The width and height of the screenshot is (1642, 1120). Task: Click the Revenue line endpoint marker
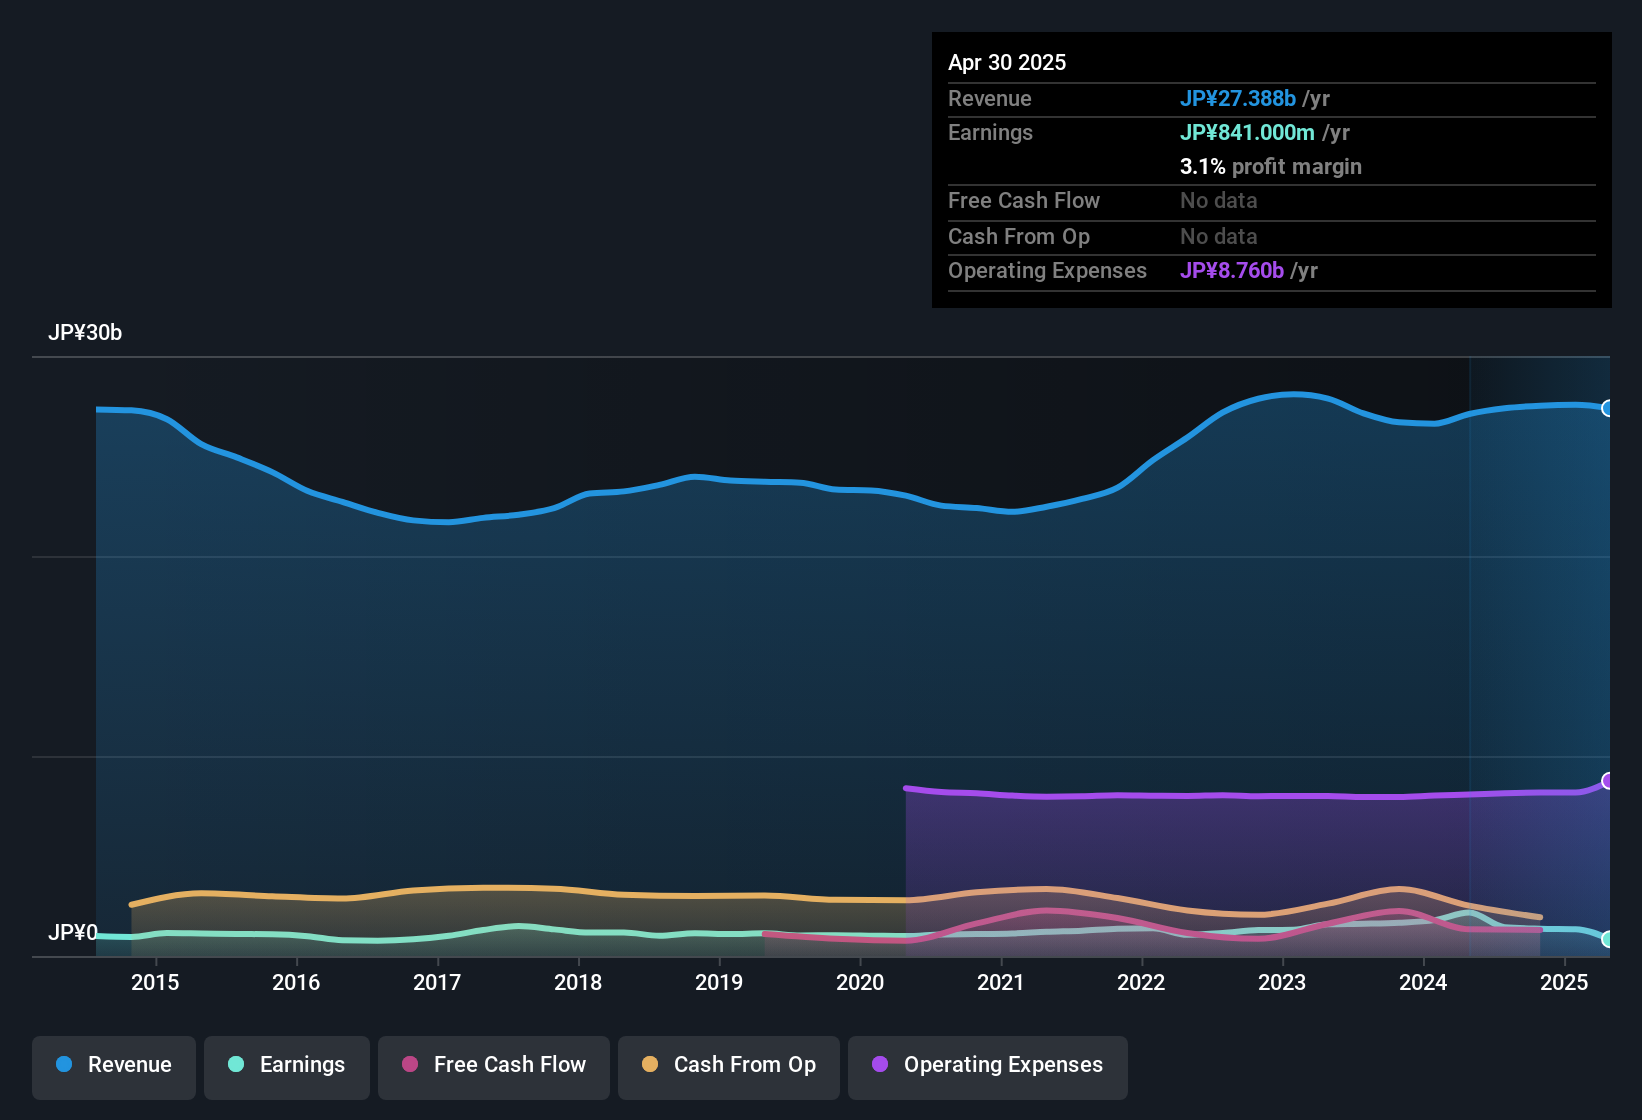tap(1608, 408)
